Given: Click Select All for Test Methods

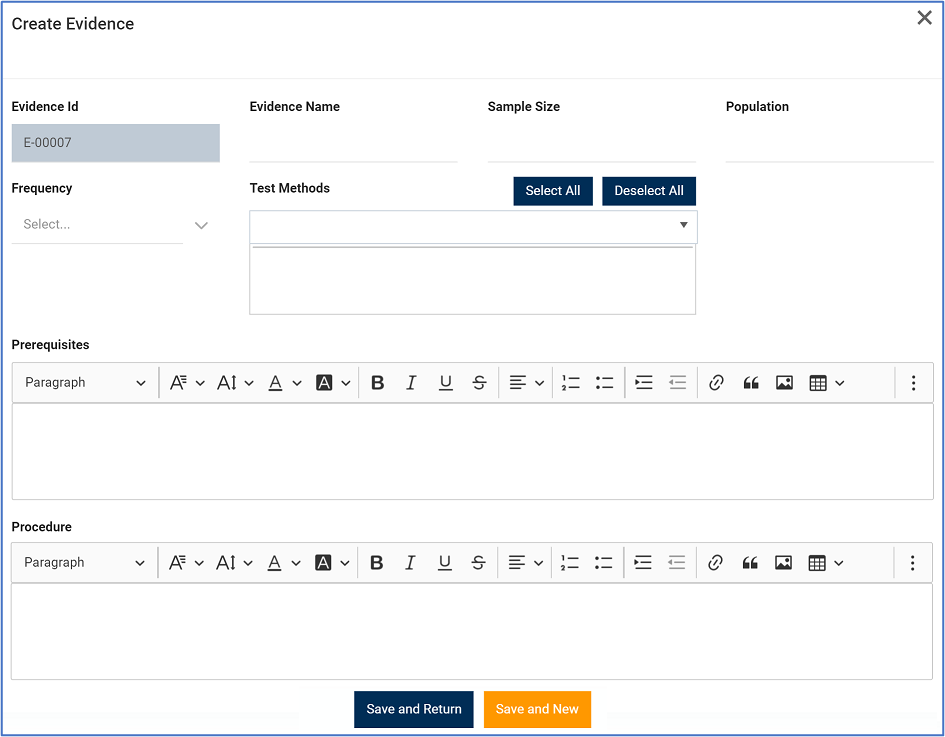Looking at the screenshot, I should [x=553, y=191].
